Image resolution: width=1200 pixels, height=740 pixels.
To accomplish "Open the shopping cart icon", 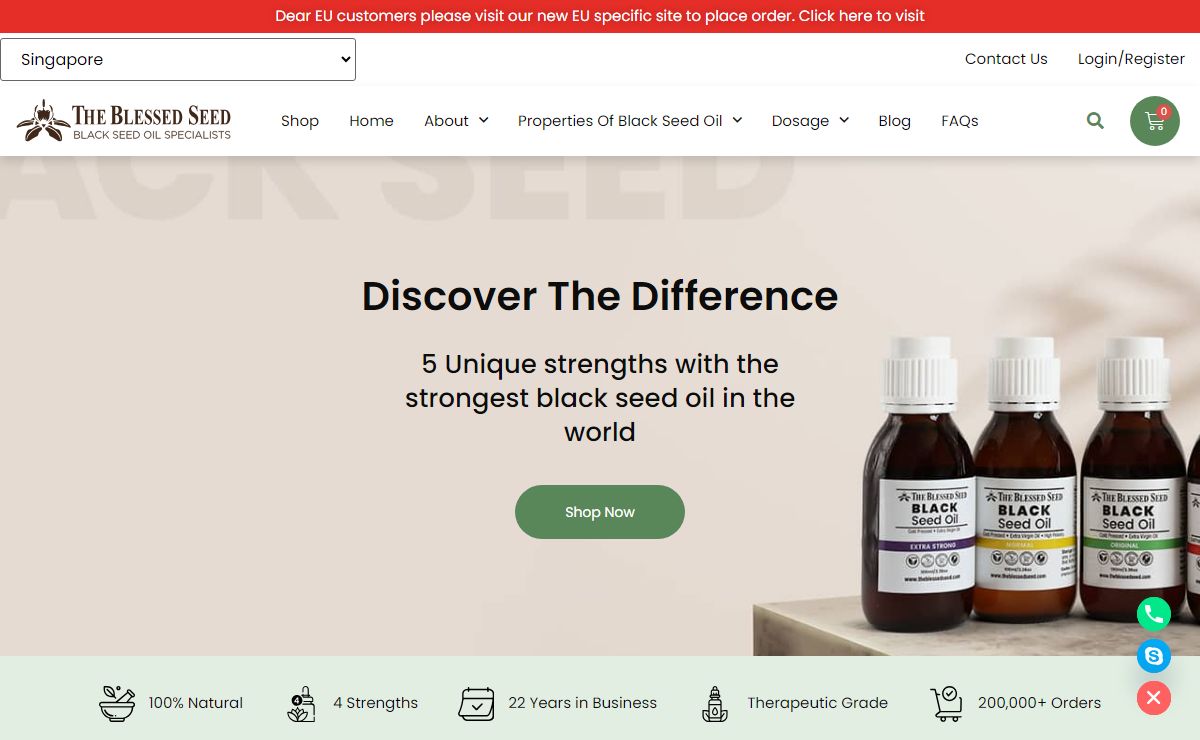I will click(1155, 121).
